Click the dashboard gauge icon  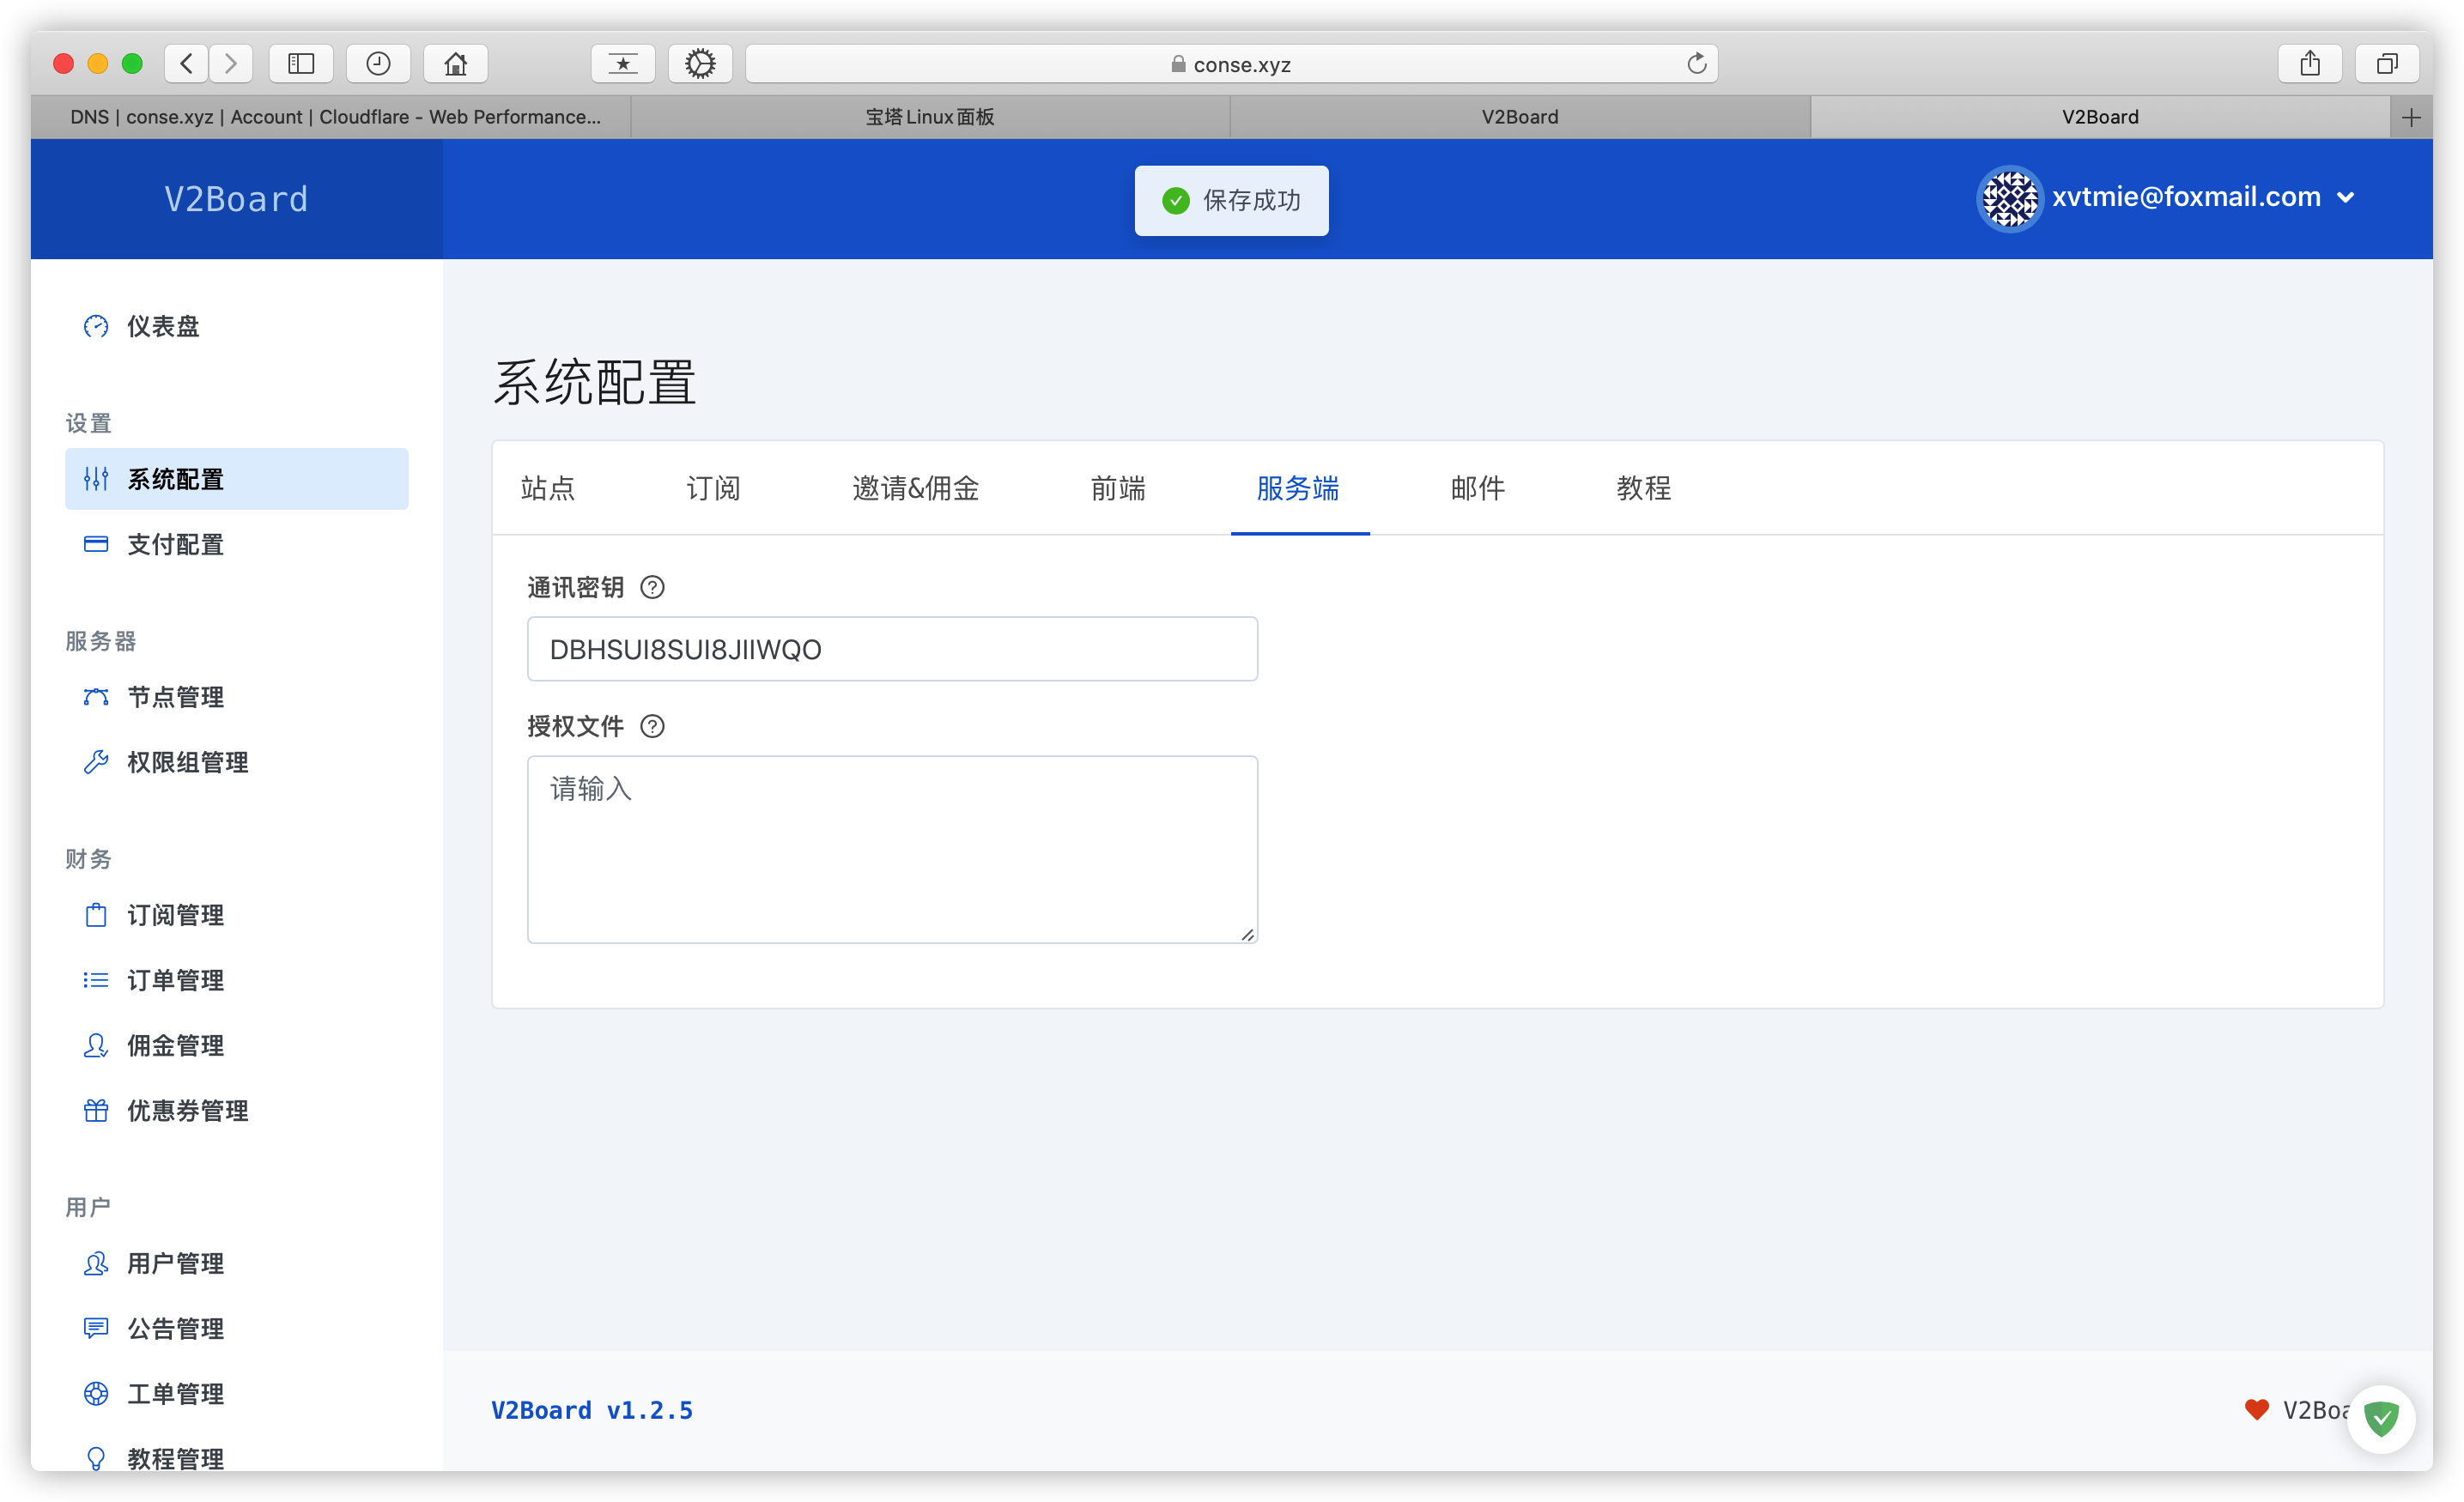96,326
